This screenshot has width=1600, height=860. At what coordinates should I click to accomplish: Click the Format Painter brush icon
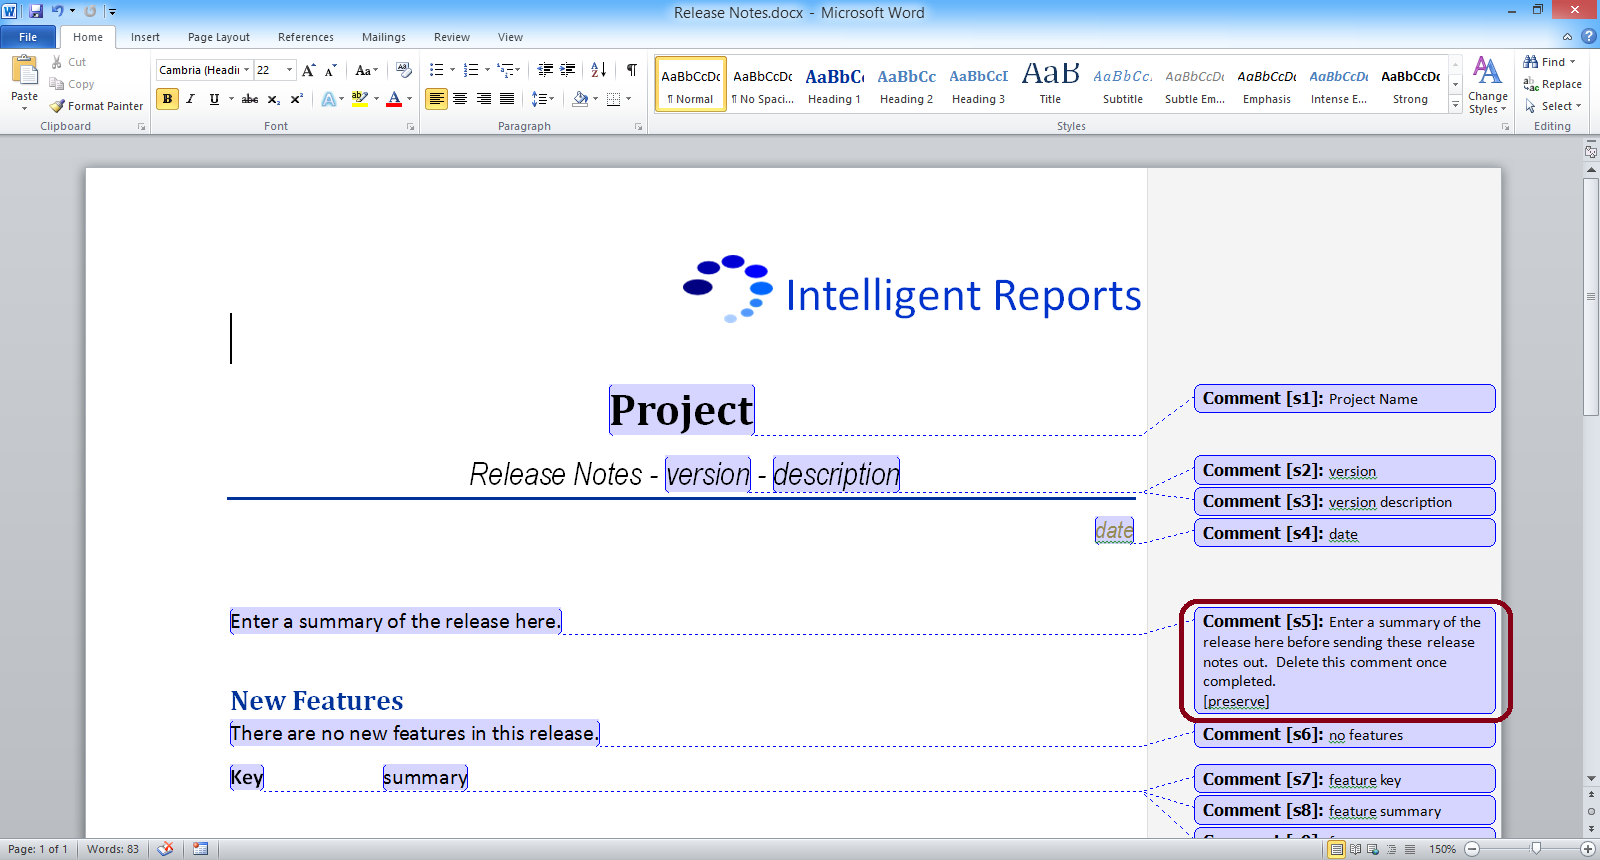coord(58,106)
